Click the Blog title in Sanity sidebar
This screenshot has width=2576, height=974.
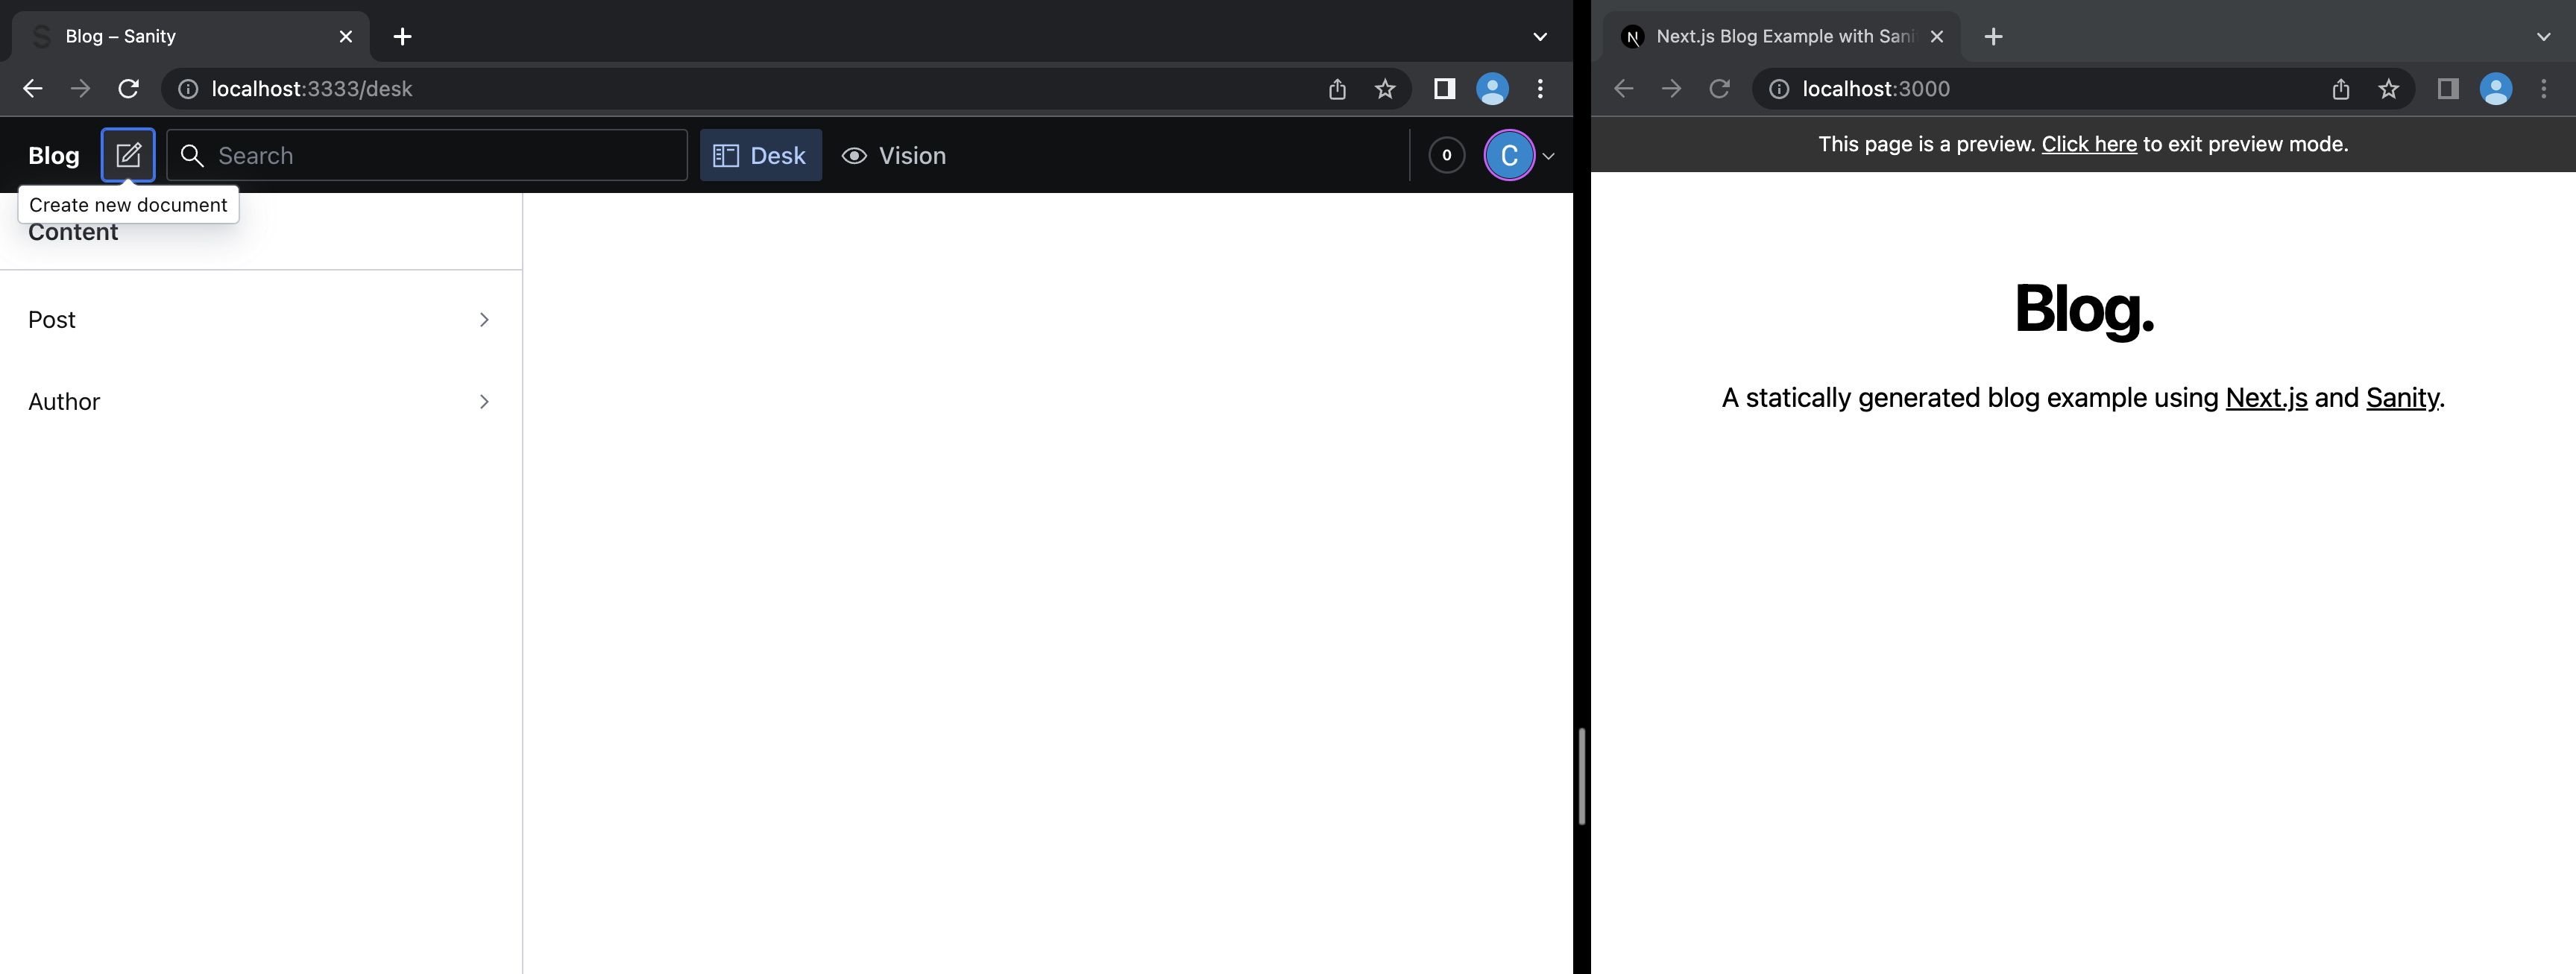click(54, 154)
